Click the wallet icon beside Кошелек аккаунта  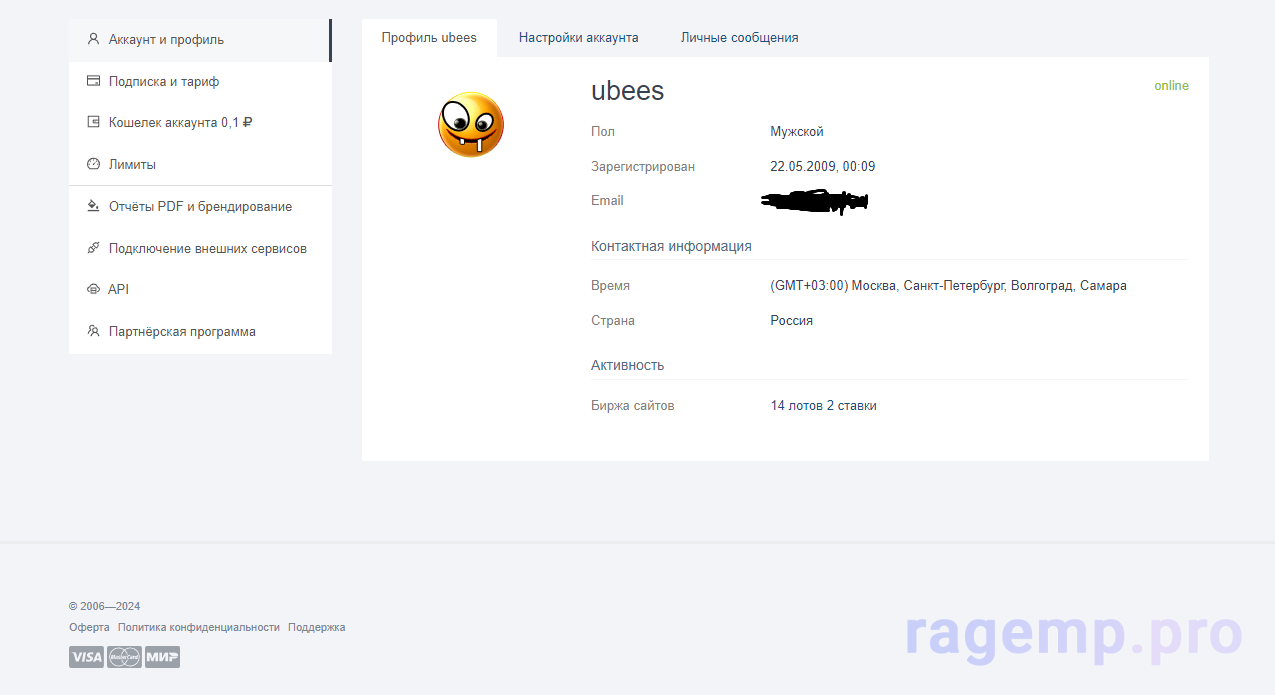(x=93, y=122)
